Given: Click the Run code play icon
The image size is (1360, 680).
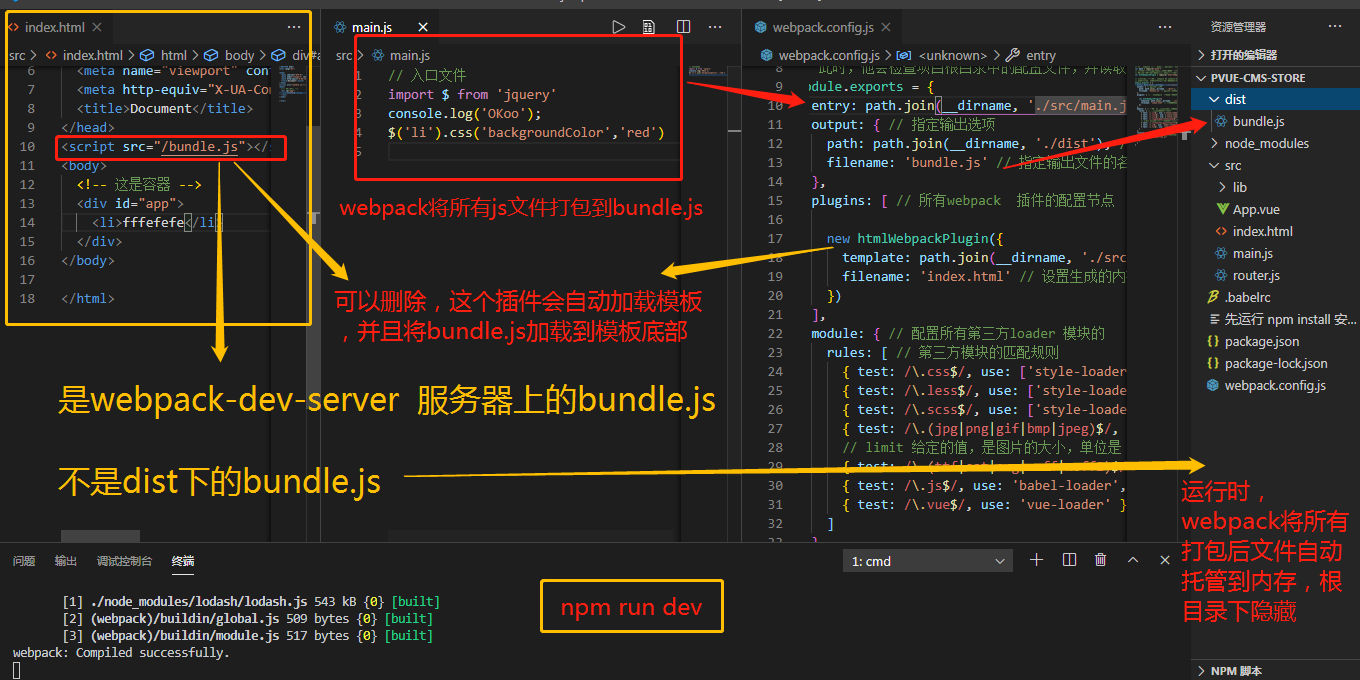Looking at the screenshot, I should coord(619,27).
